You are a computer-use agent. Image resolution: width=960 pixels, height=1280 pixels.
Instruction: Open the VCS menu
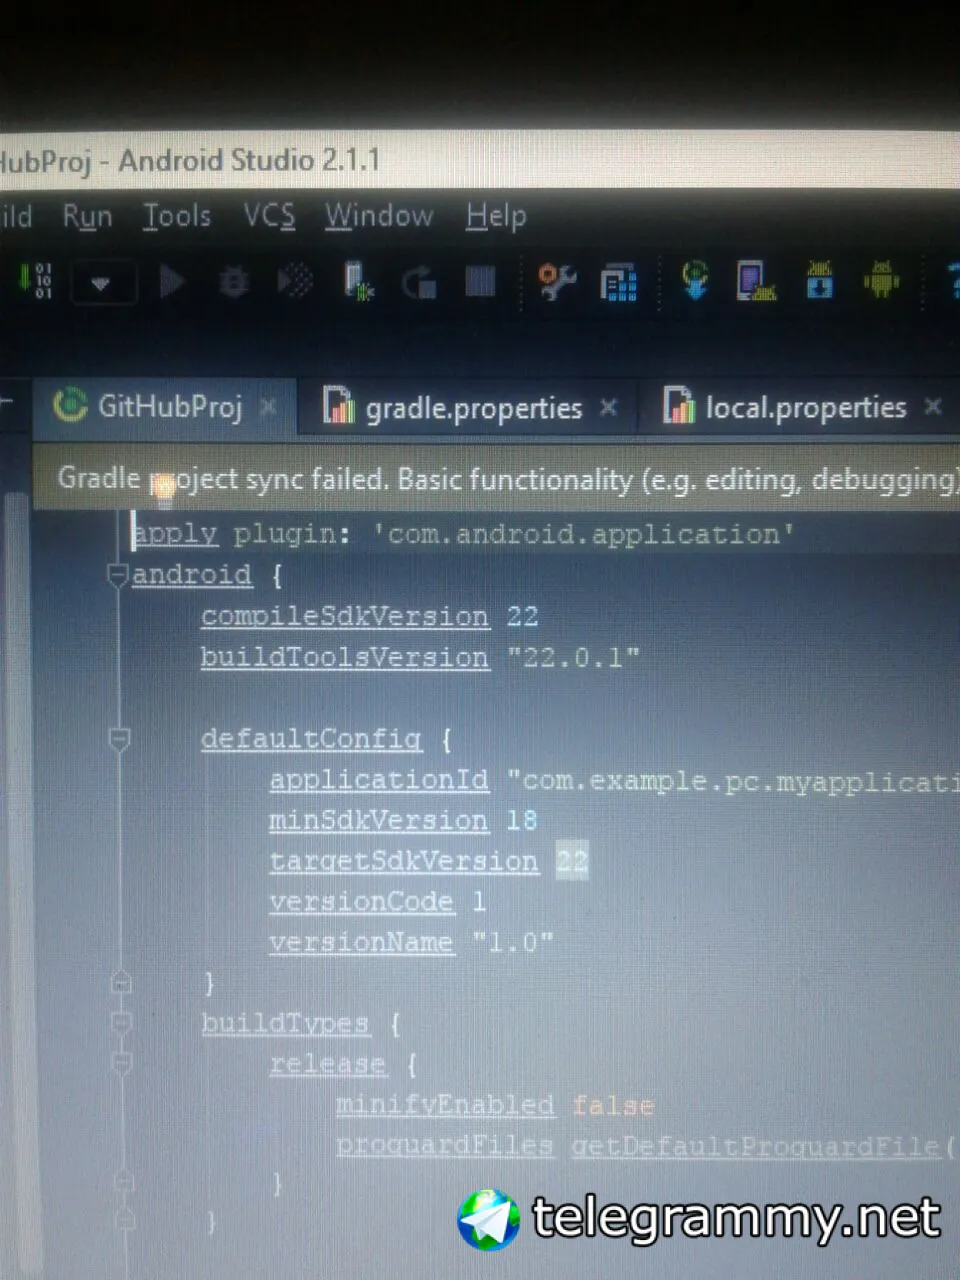(x=269, y=216)
